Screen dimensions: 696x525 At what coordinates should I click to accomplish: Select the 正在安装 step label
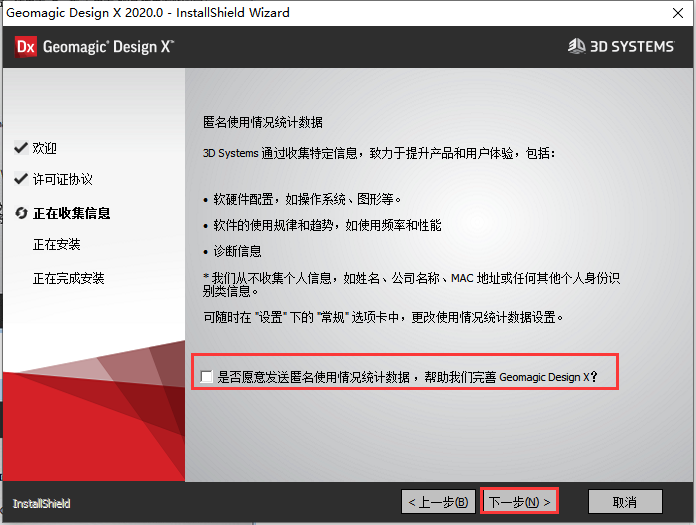[x=56, y=245]
